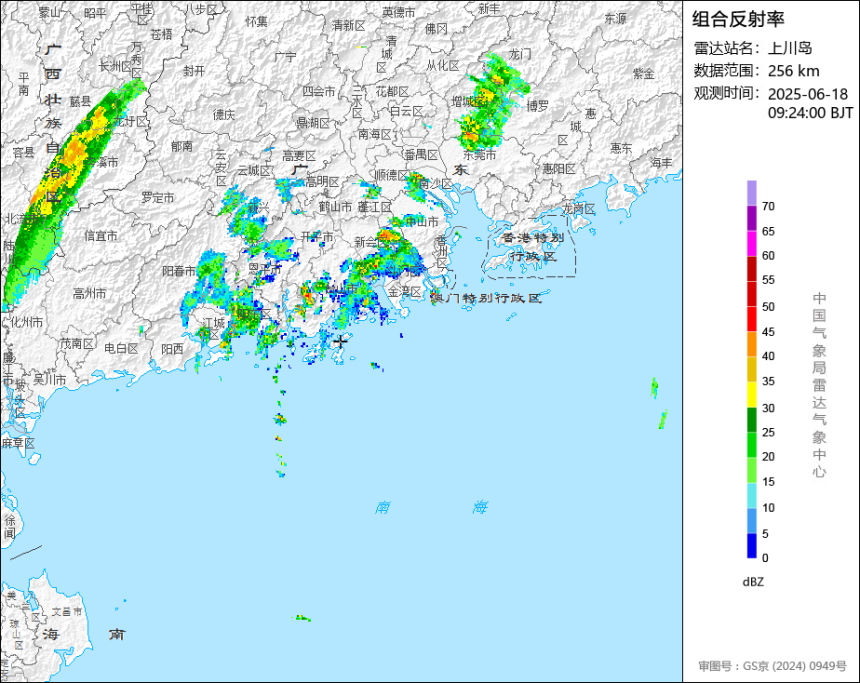This screenshot has height=683, width=860.
Task: Click the 麻章区 district label
Action: 18,442
